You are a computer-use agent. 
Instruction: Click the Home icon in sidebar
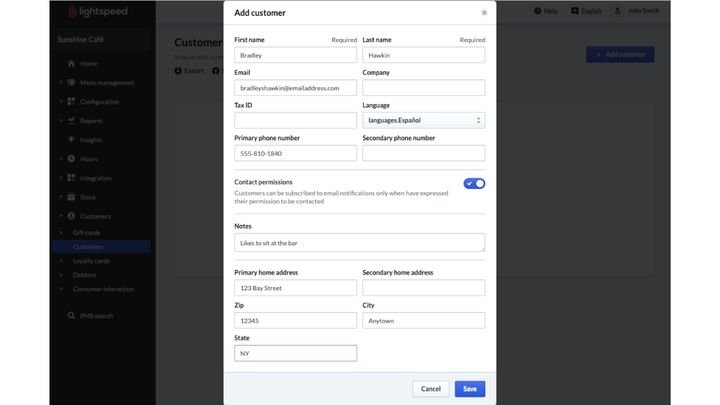point(71,63)
